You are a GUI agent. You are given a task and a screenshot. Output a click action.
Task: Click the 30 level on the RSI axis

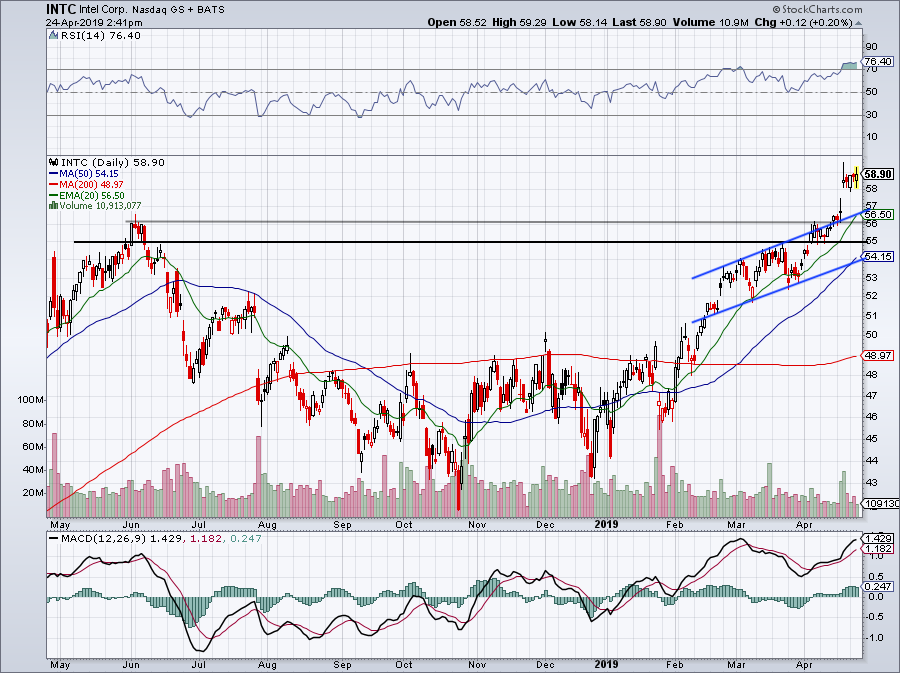(871, 115)
